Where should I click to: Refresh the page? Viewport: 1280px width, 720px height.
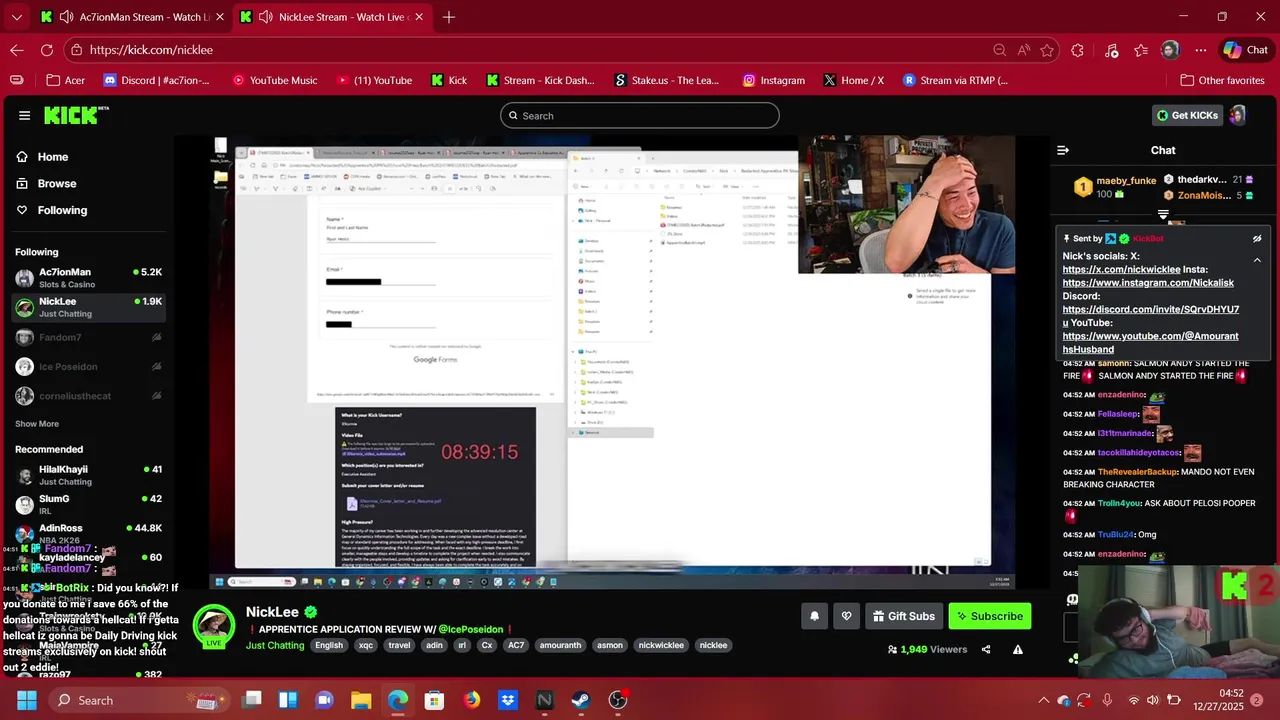pyautogui.click(x=47, y=50)
